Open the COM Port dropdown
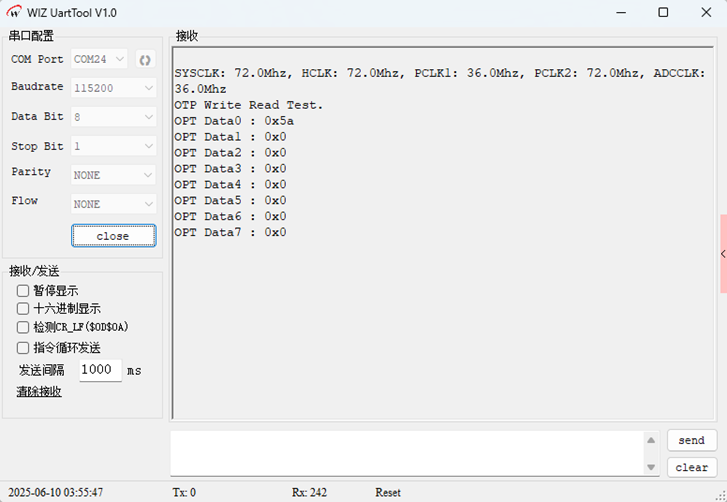The image size is (727, 502). [x=100, y=60]
